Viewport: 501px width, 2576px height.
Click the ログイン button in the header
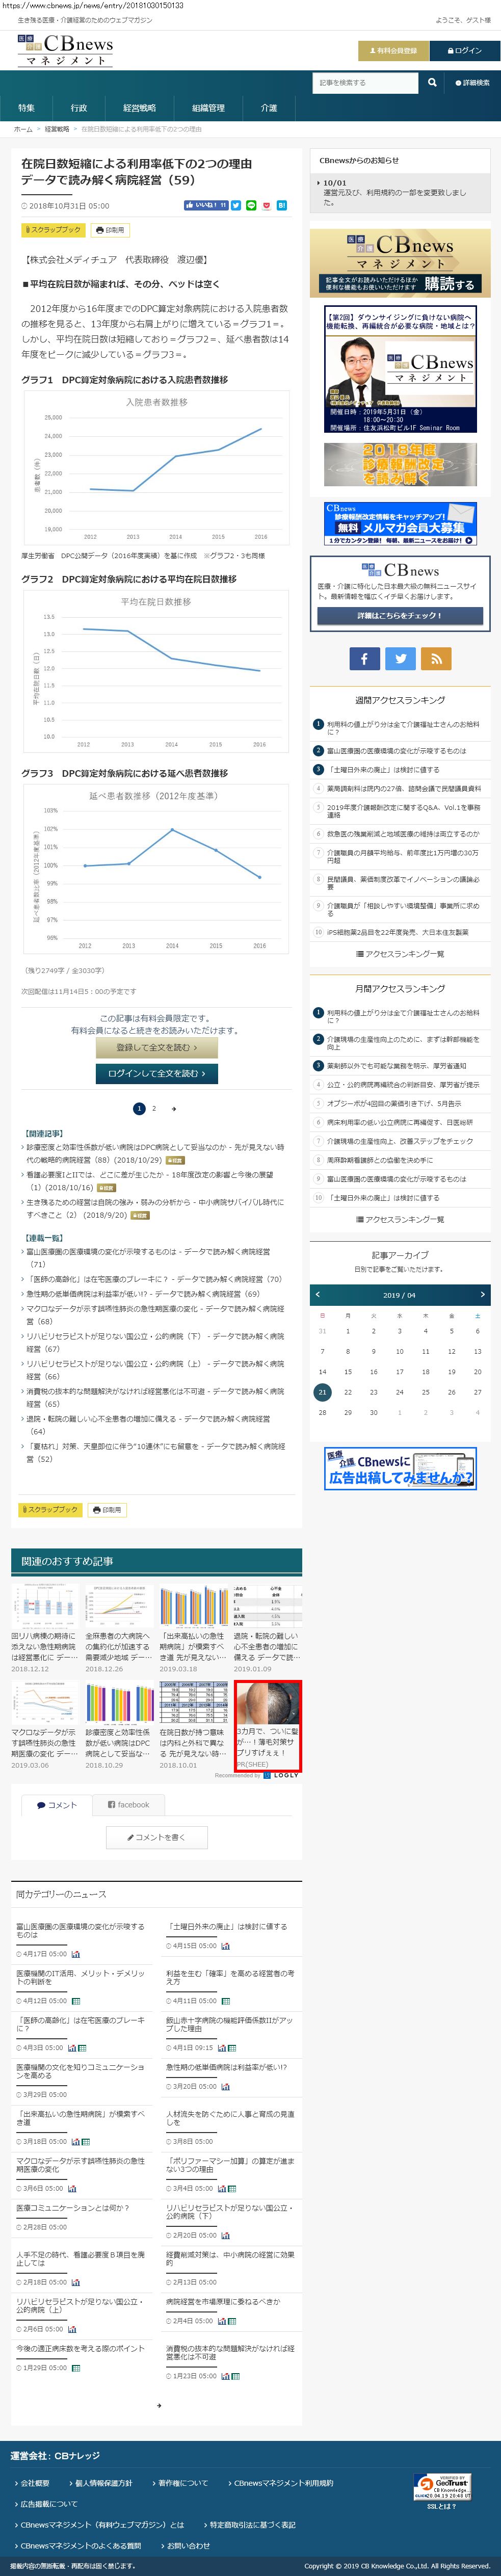click(x=463, y=50)
